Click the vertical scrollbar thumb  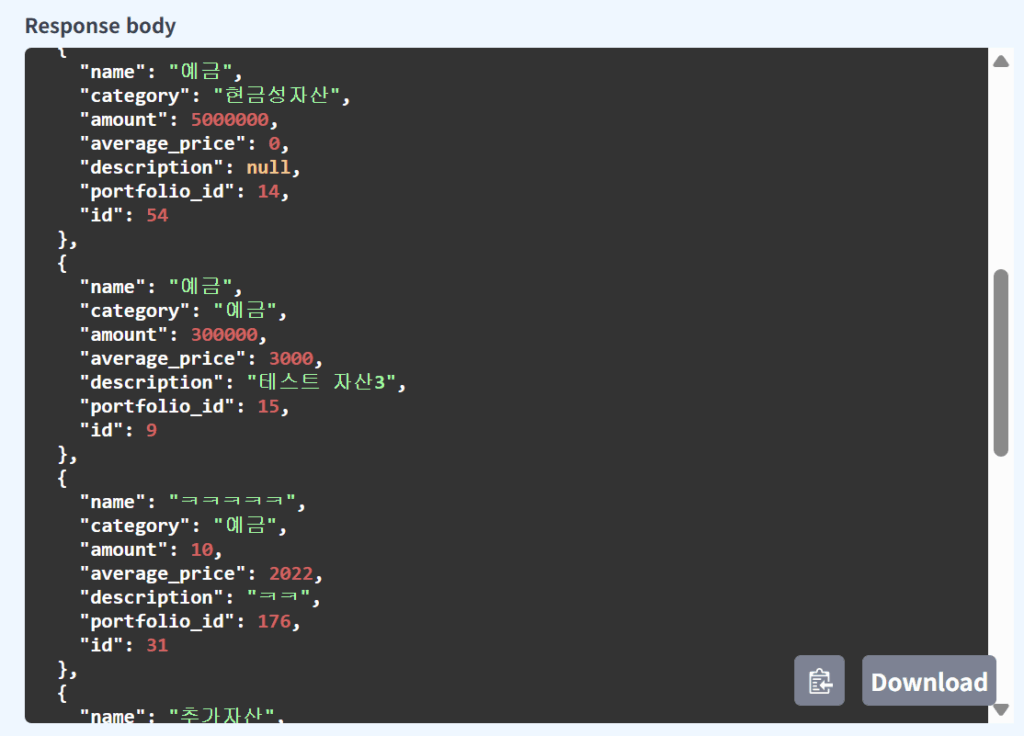pyautogui.click(x=1000, y=362)
